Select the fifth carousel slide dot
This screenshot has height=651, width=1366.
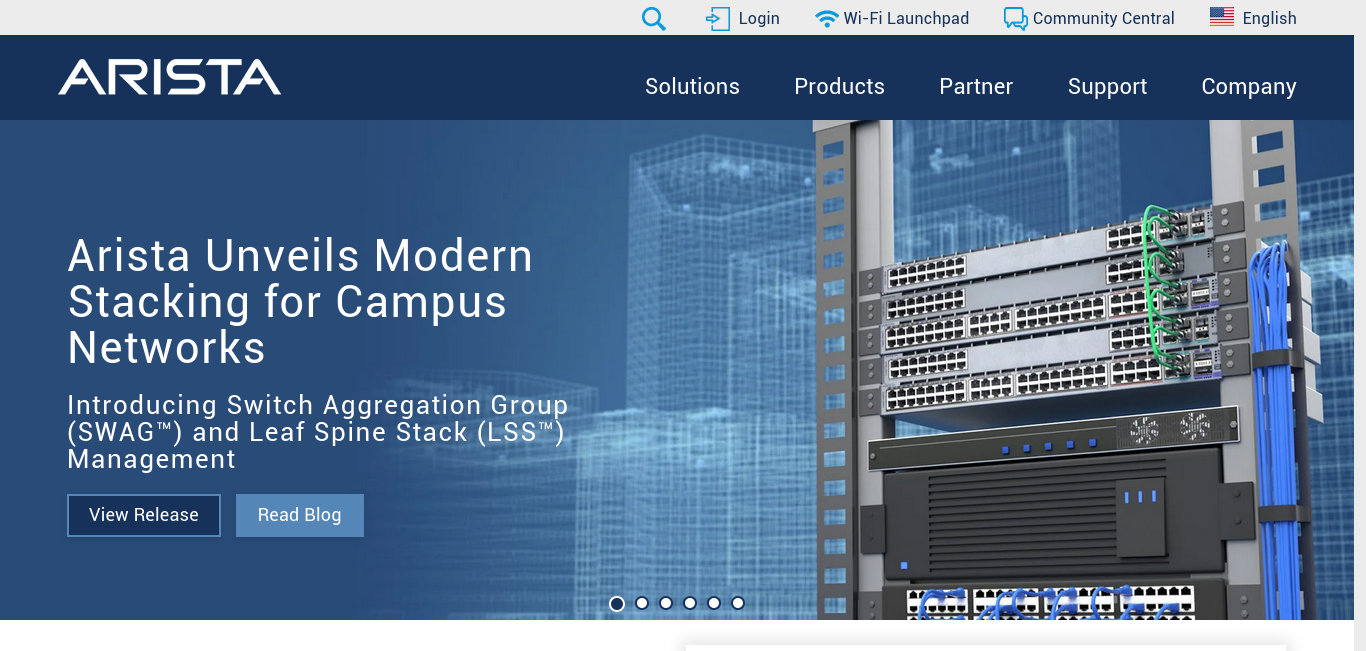click(x=714, y=603)
